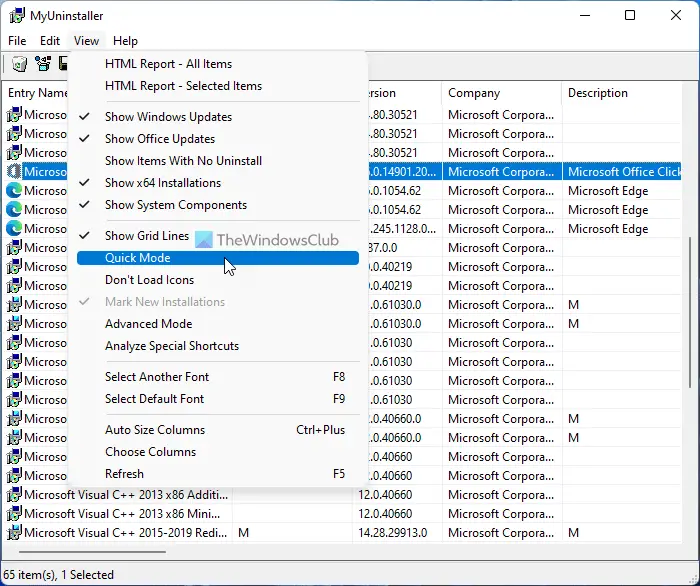Click the MyUninstaller title bar app icon
This screenshot has height=586, width=700.
(x=17, y=16)
